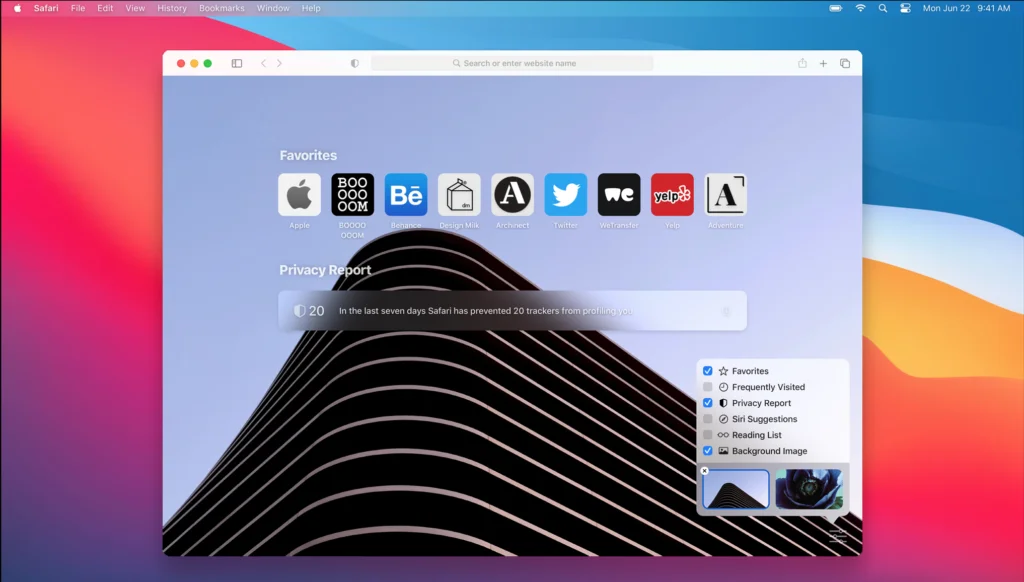This screenshot has height=582, width=1024.
Task: Enable the Siri Suggestions checkbox
Action: (708, 419)
